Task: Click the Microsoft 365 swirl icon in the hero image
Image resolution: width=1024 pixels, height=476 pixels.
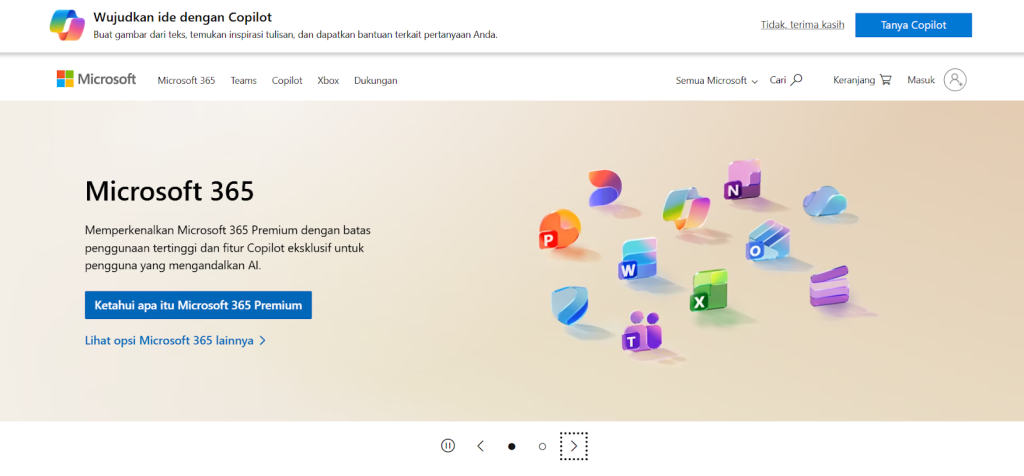Action: click(x=605, y=188)
